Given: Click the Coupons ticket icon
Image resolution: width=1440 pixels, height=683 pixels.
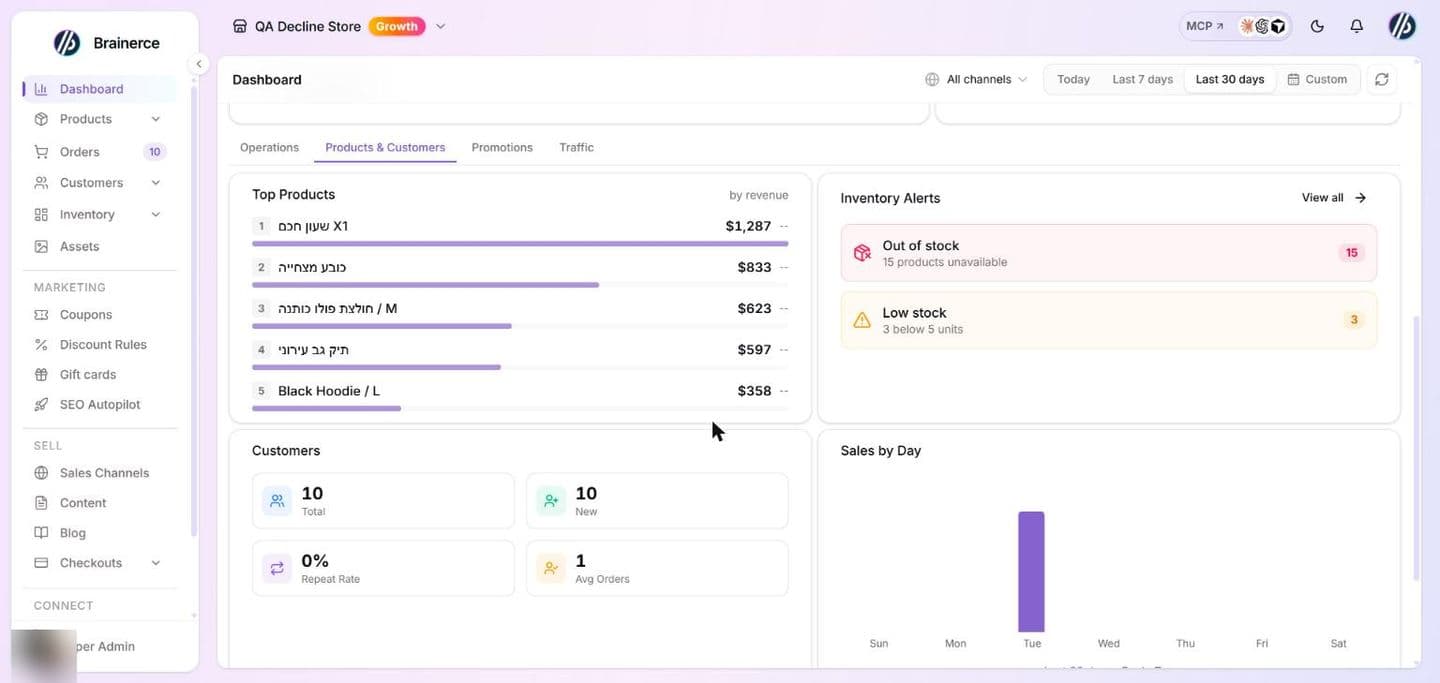Looking at the screenshot, I should click(41, 315).
